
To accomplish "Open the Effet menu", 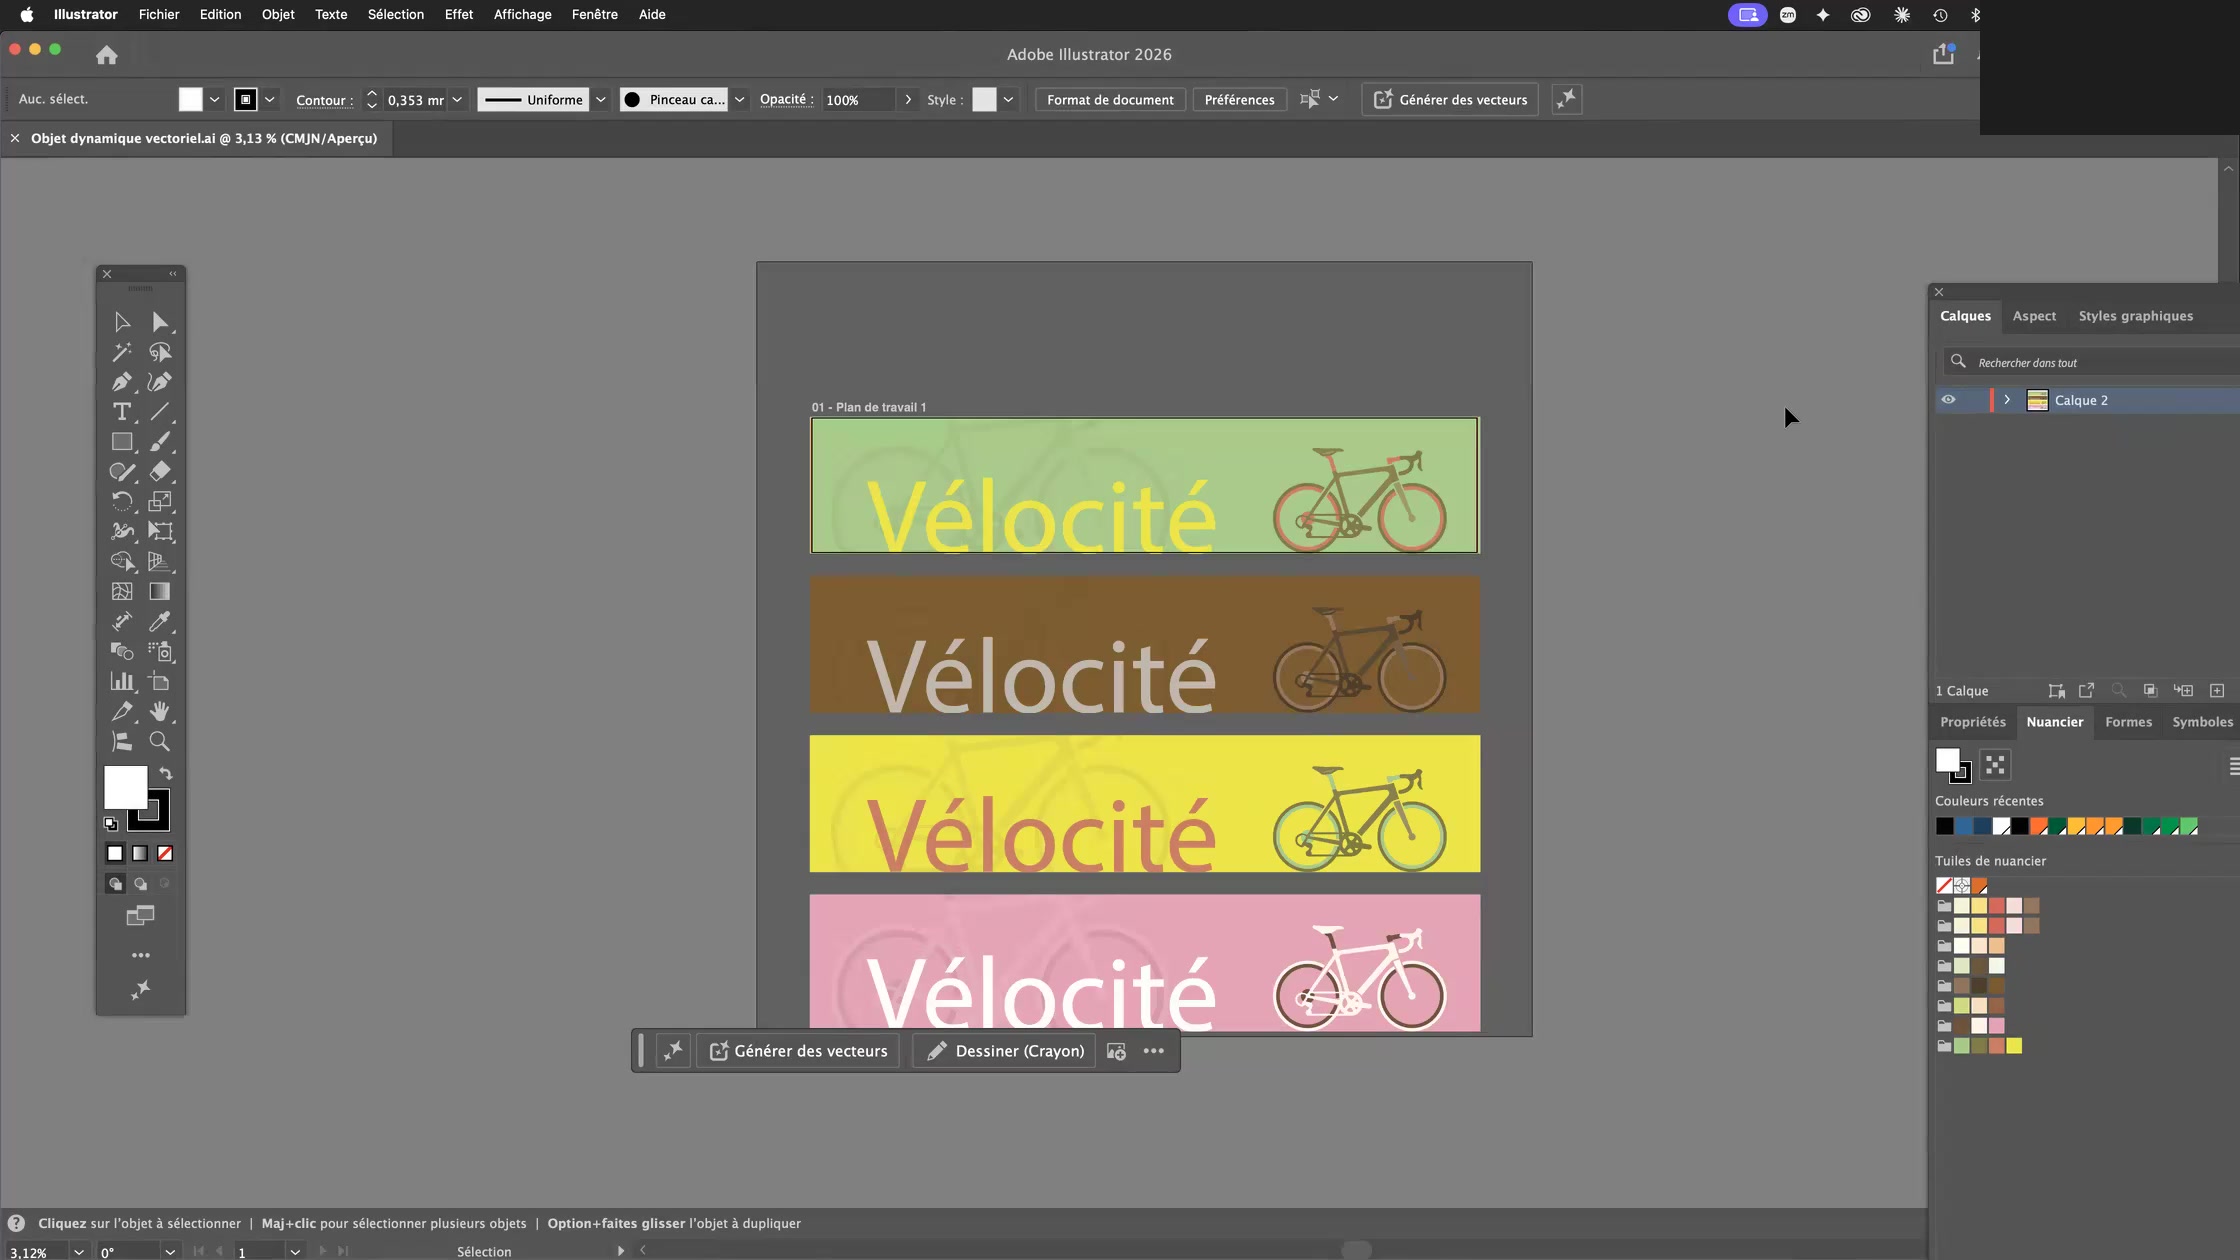I will (x=459, y=14).
